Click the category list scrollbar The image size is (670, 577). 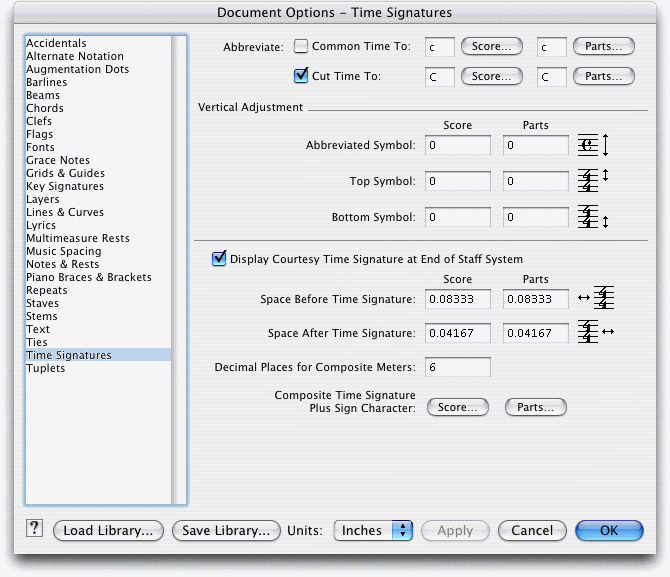179,269
